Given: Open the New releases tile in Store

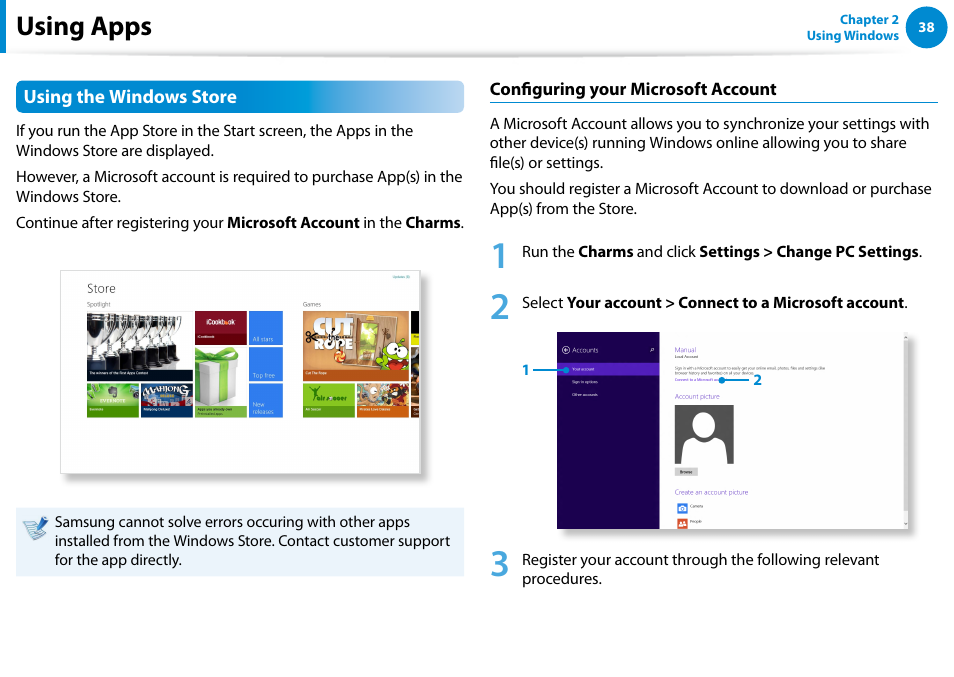Looking at the screenshot, I should 266,400.
